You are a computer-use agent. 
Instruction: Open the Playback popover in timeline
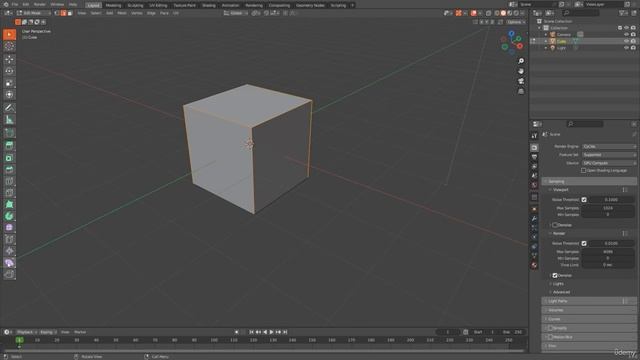pyautogui.click(x=27, y=332)
